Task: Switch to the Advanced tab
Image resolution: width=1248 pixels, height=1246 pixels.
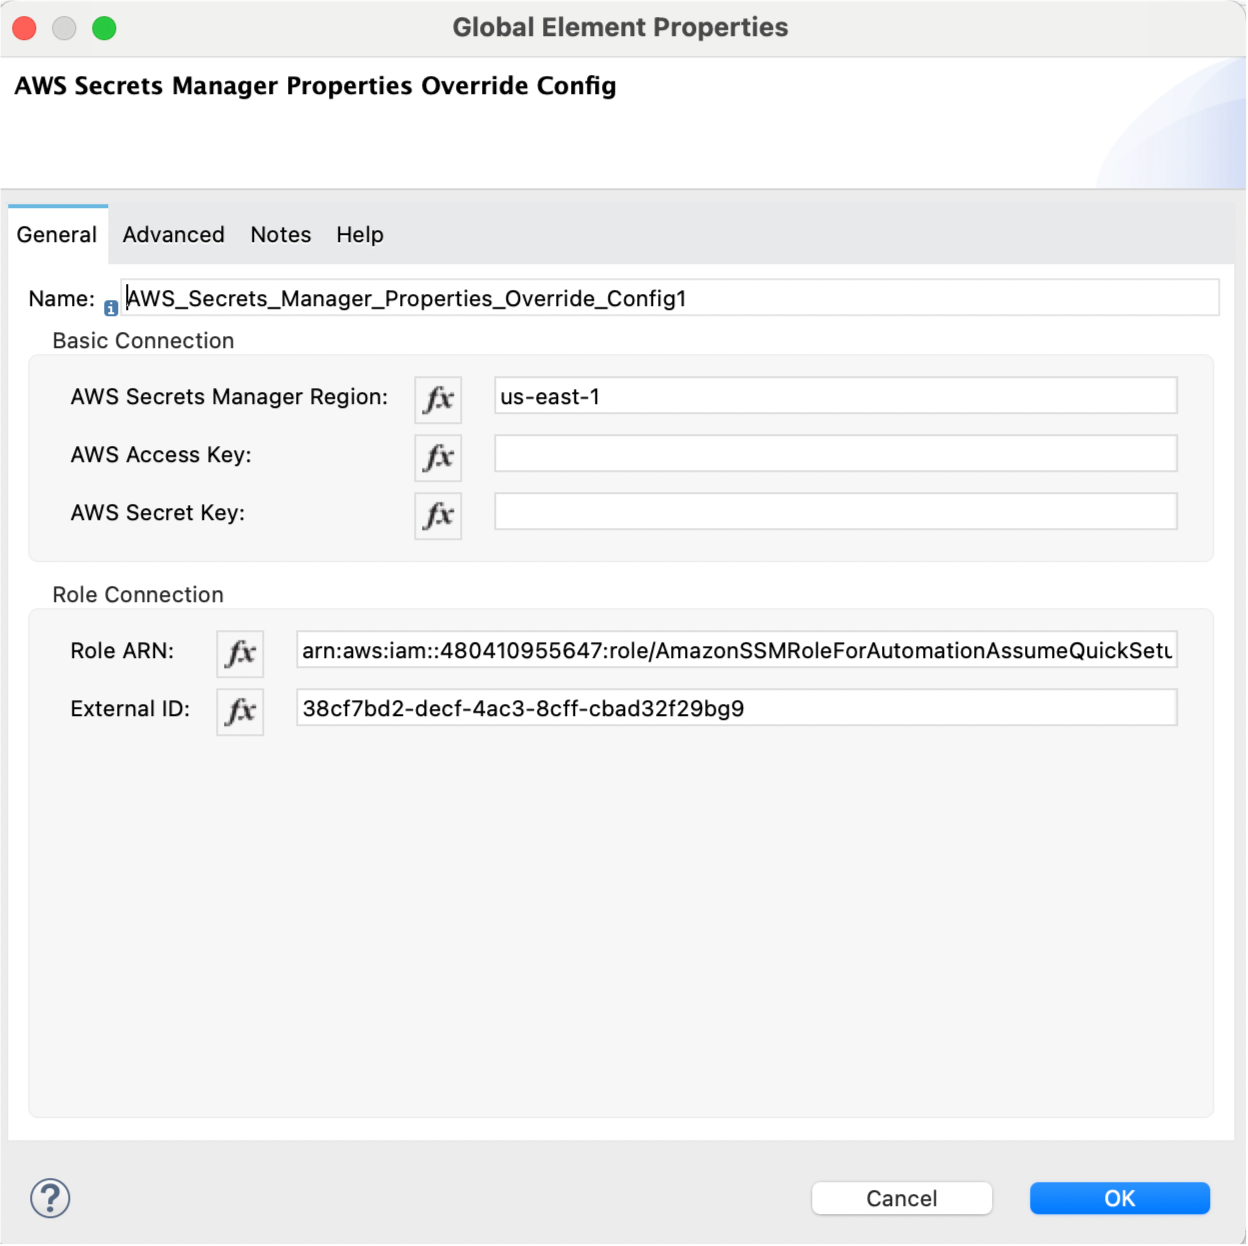Action: (x=172, y=234)
